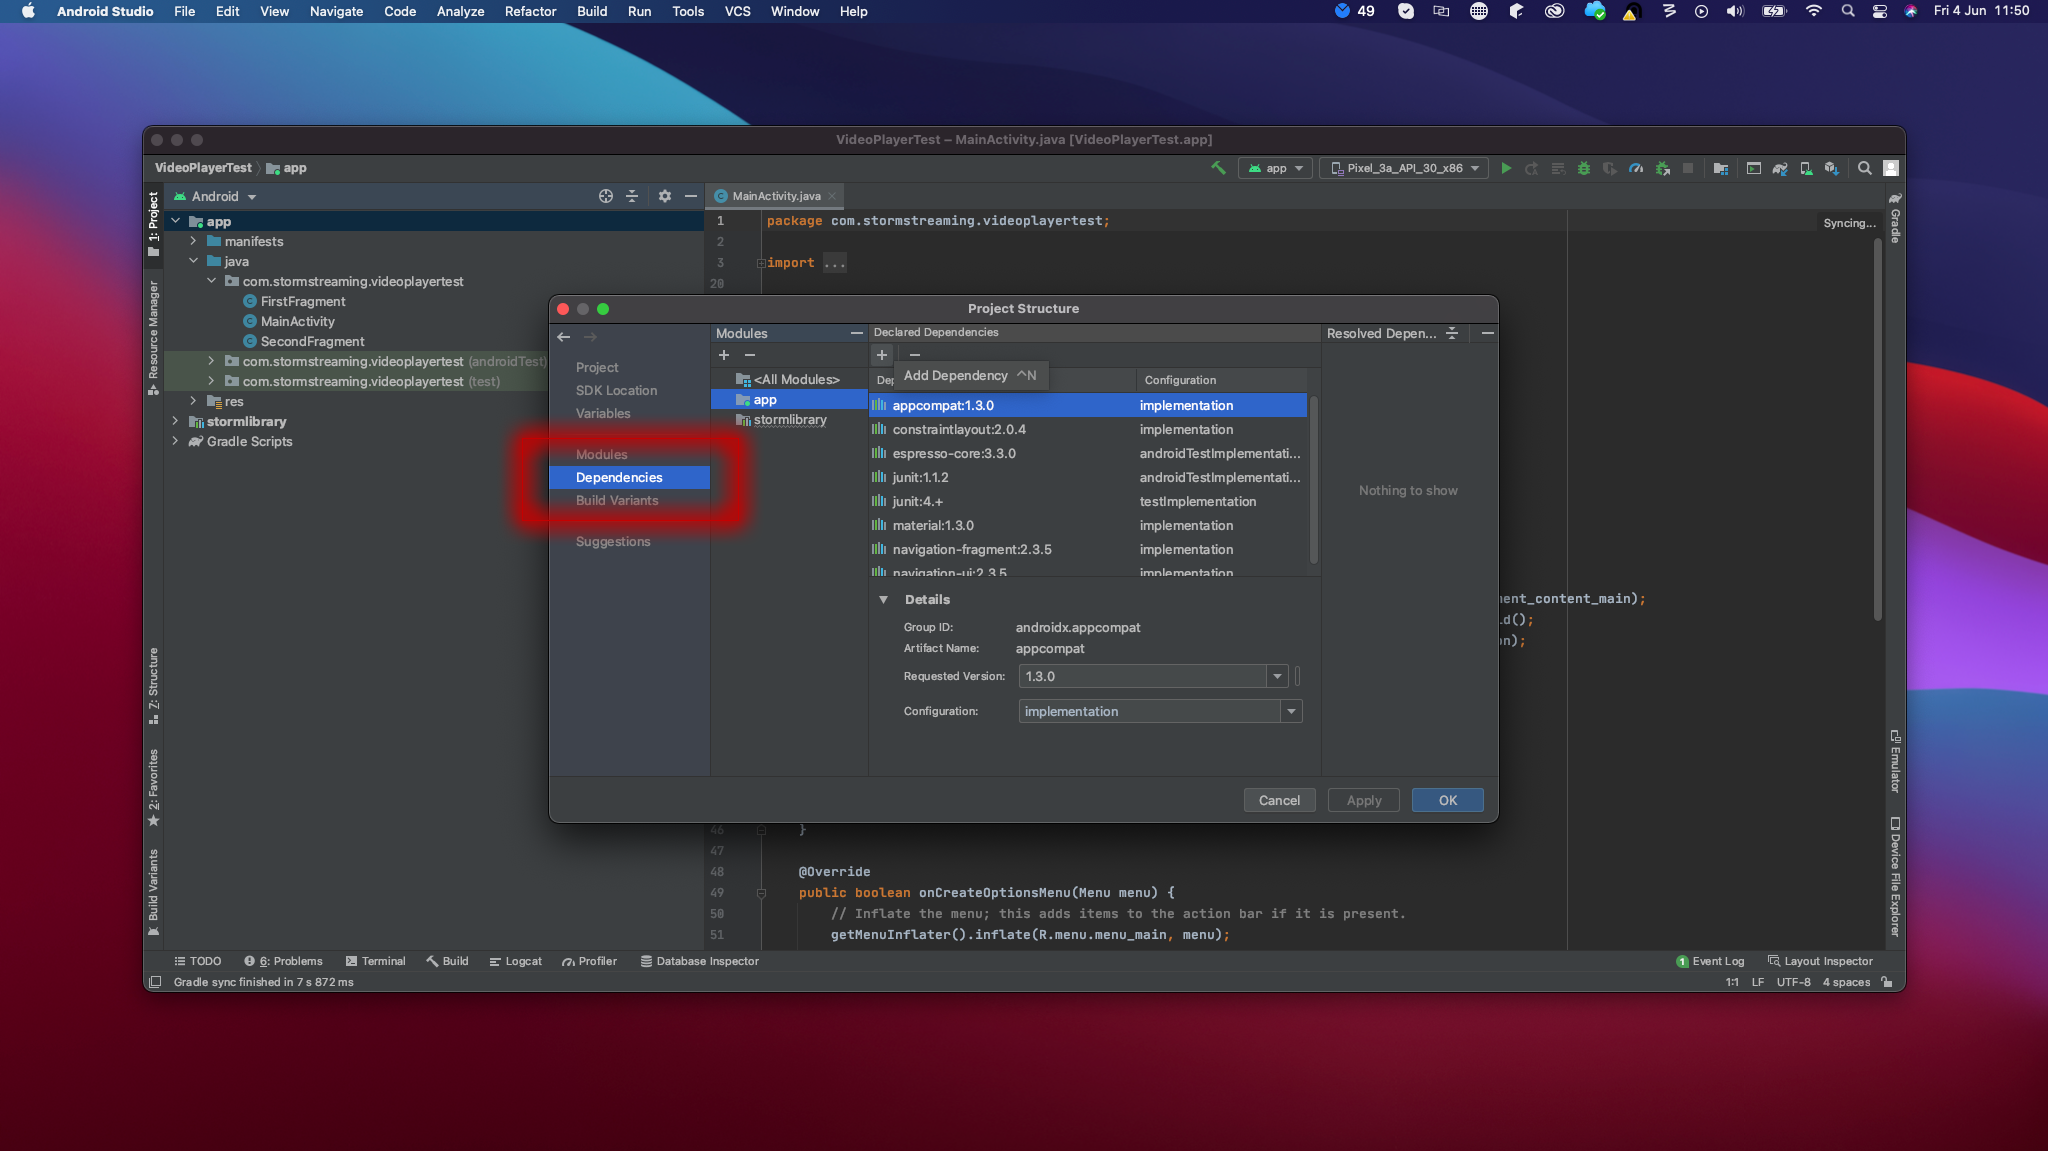2048x1151 pixels.
Task: Toggle the Structure tool window
Action: [x=153, y=686]
